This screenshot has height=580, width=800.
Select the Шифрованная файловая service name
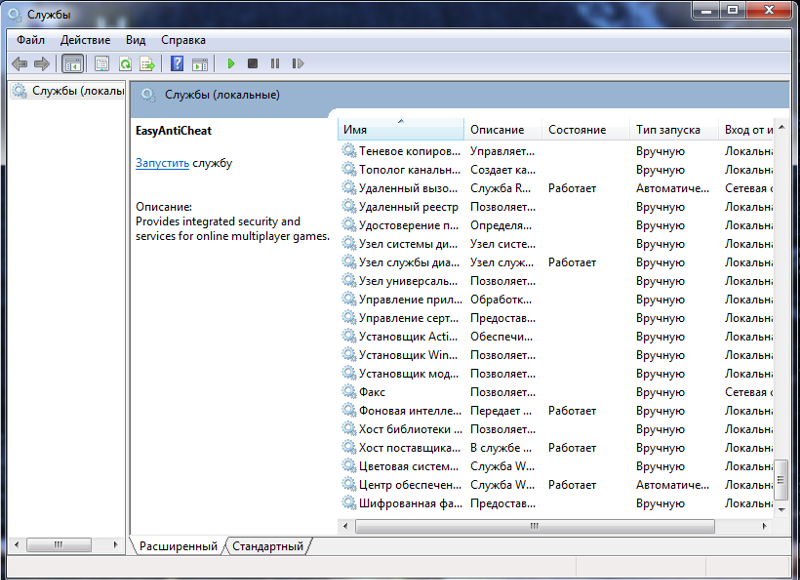point(410,503)
